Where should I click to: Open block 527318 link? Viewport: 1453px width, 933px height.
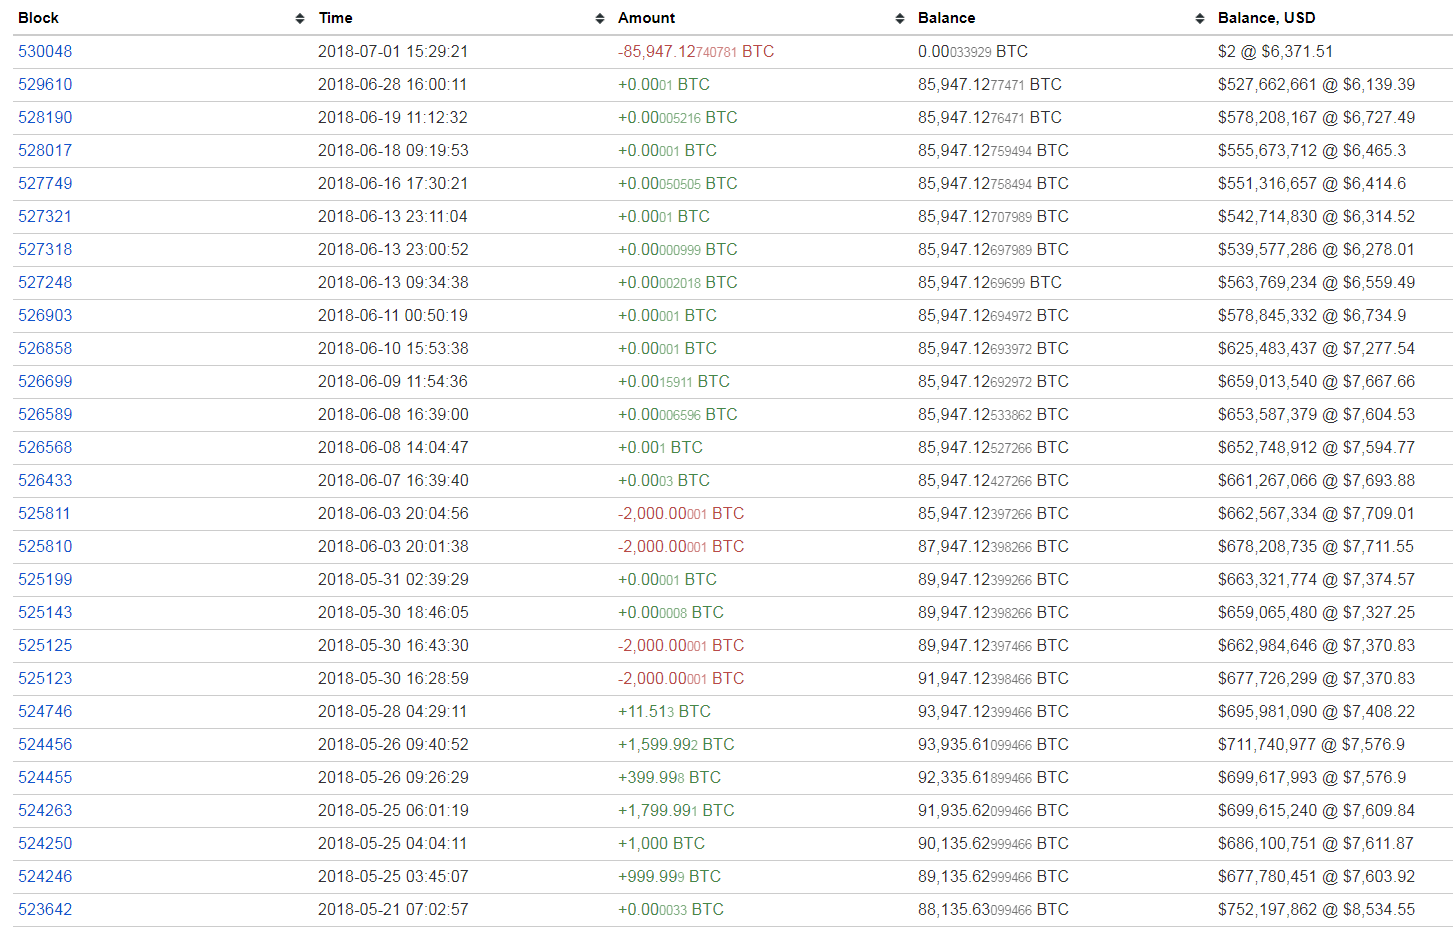click(x=45, y=250)
